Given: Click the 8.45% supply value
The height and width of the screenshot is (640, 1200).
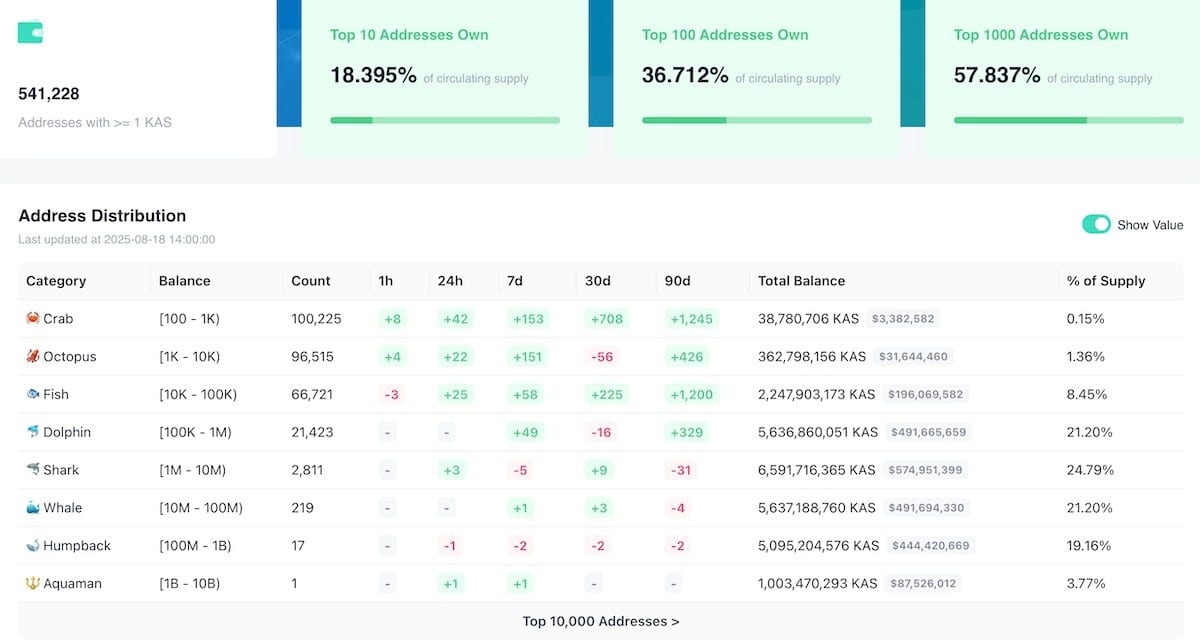Looking at the screenshot, I should point(1087,395).
